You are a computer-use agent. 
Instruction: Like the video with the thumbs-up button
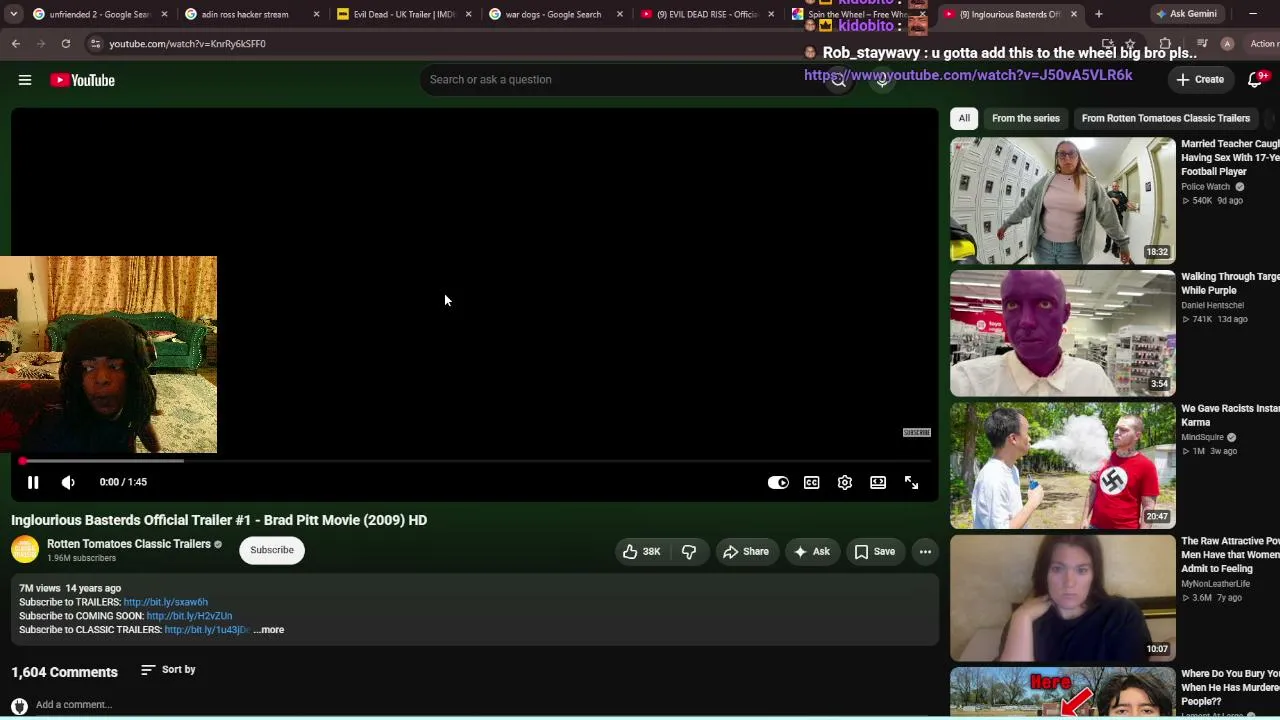tap(642, 551)
